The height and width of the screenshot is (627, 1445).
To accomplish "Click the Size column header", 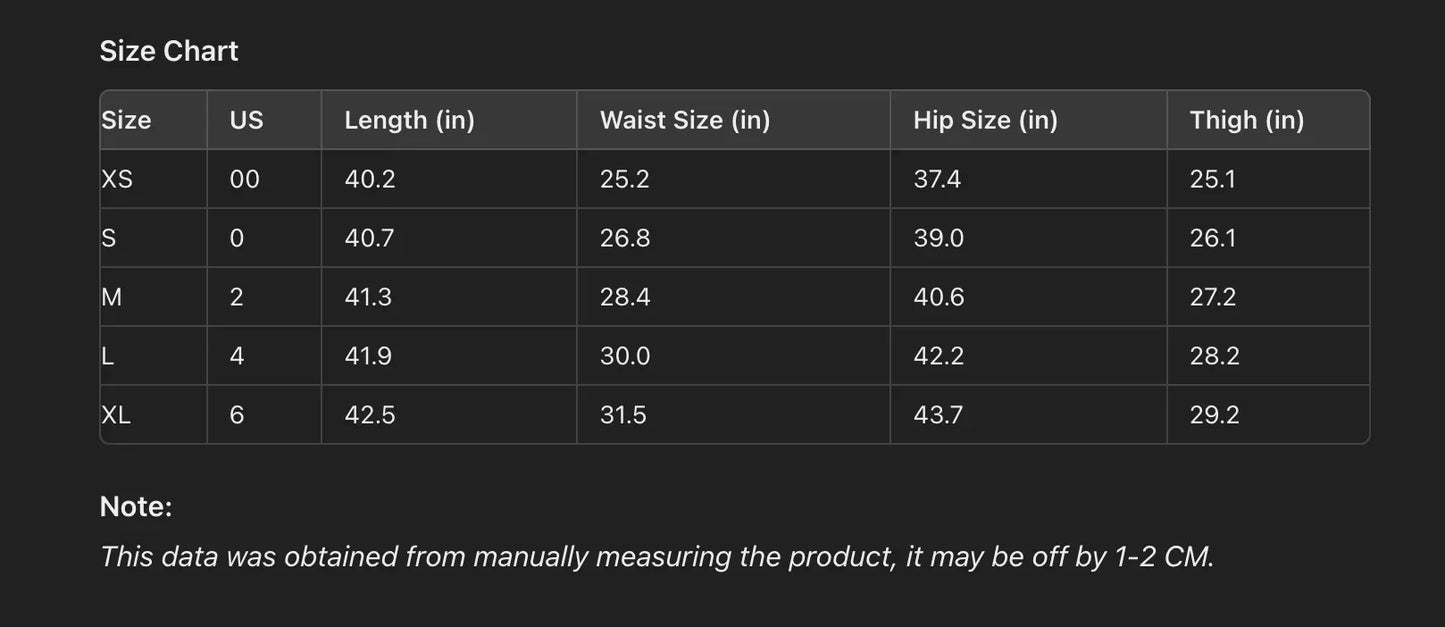I will point(126,120).
